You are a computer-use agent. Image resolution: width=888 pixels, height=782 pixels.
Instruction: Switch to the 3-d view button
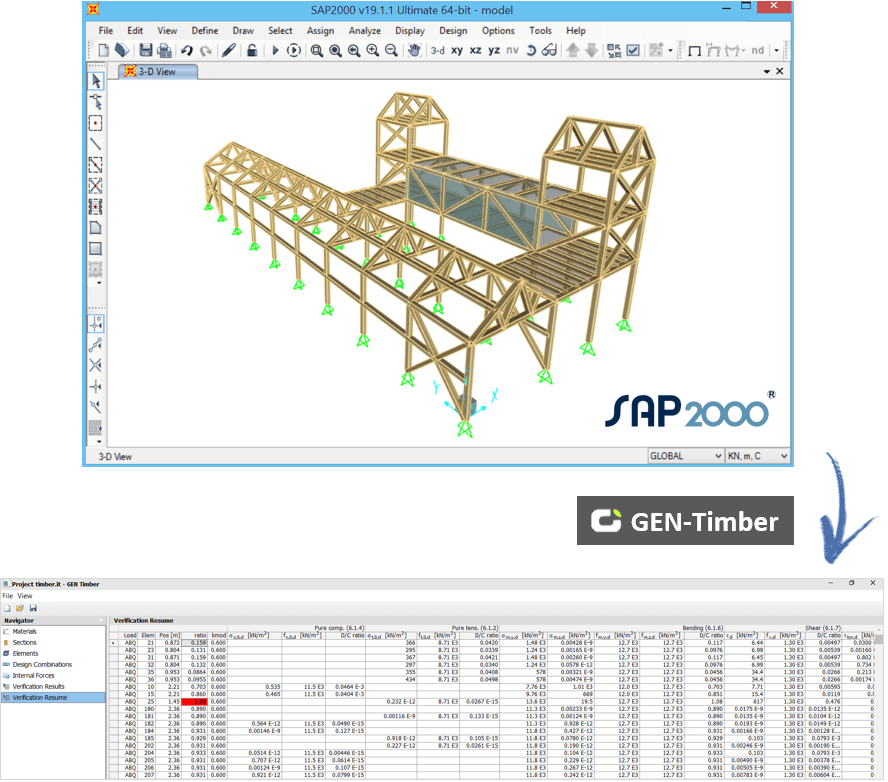point(437,50)
